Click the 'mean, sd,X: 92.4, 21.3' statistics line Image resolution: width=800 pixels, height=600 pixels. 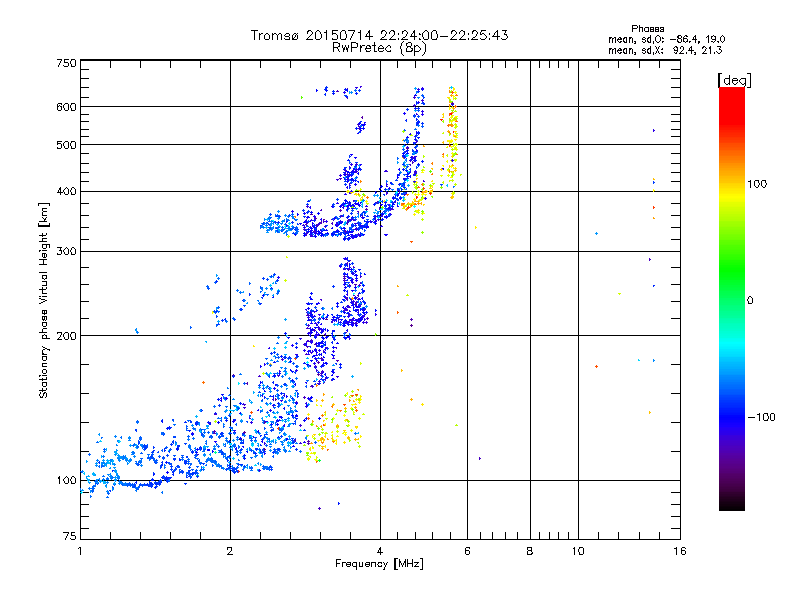pos(665,50)
